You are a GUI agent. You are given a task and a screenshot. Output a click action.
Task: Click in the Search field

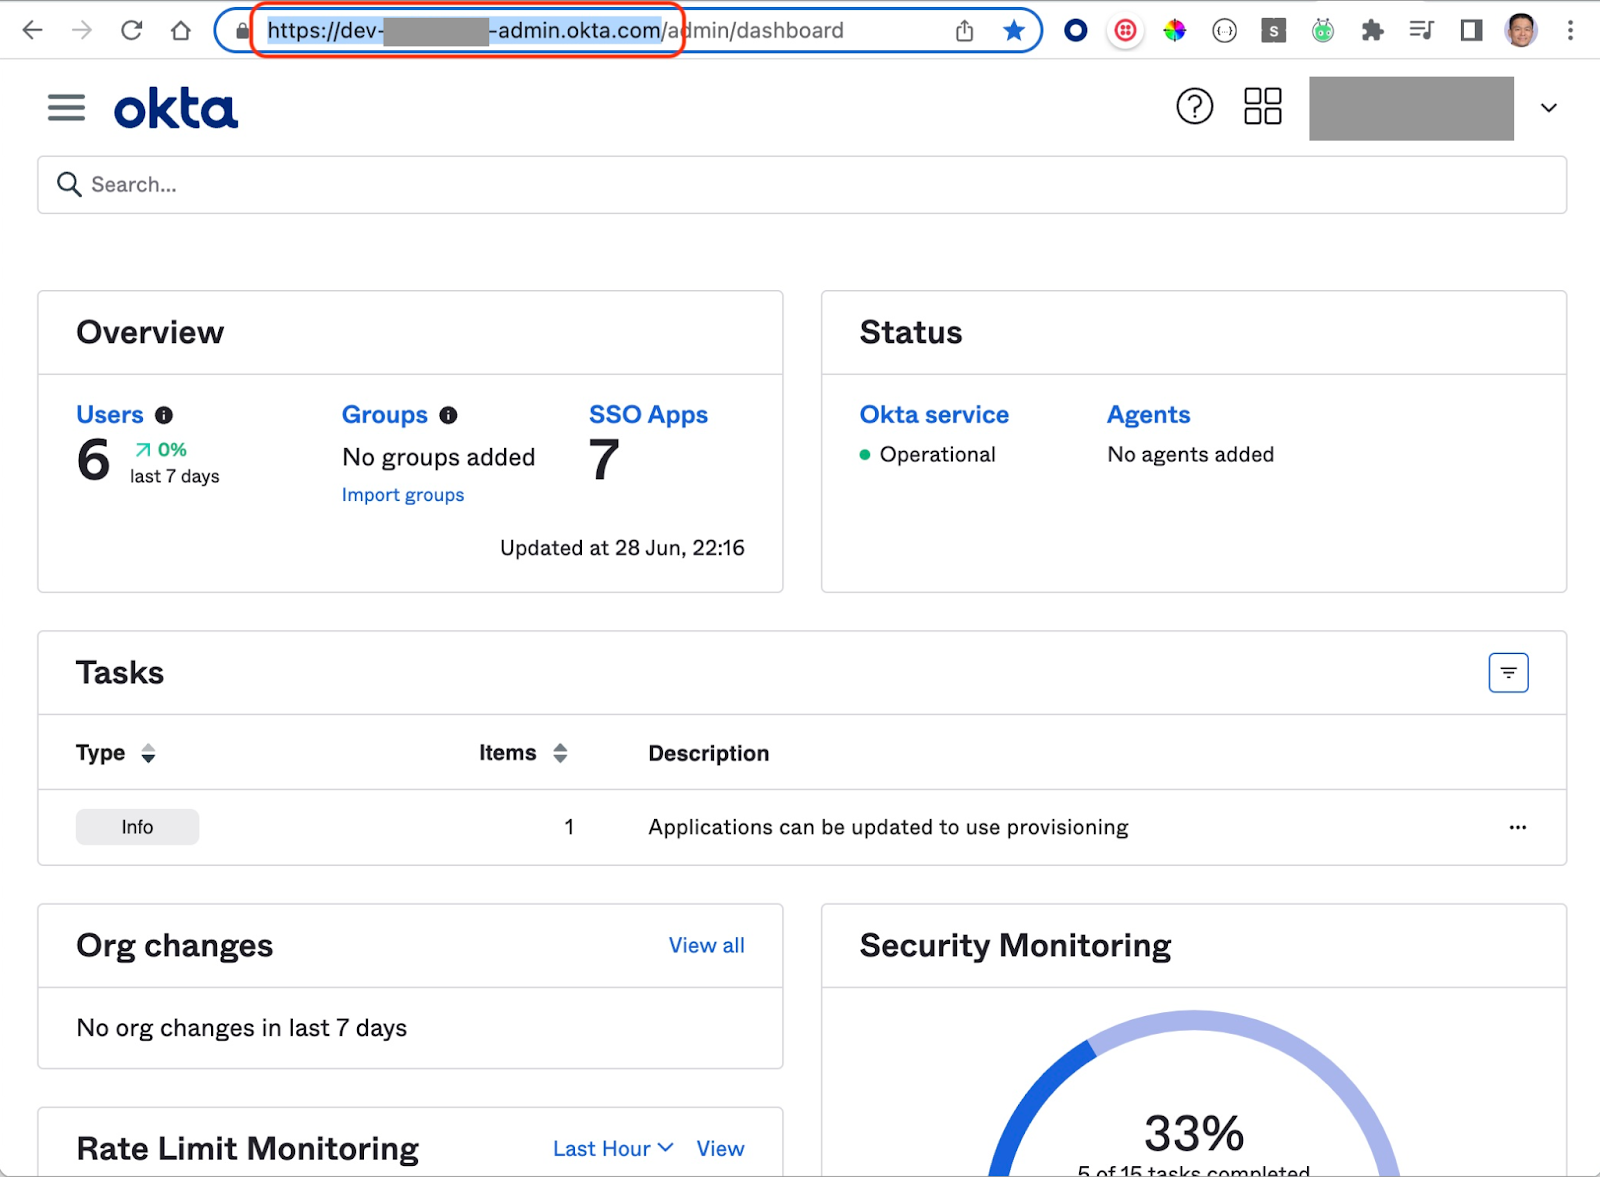coord(802,185)
